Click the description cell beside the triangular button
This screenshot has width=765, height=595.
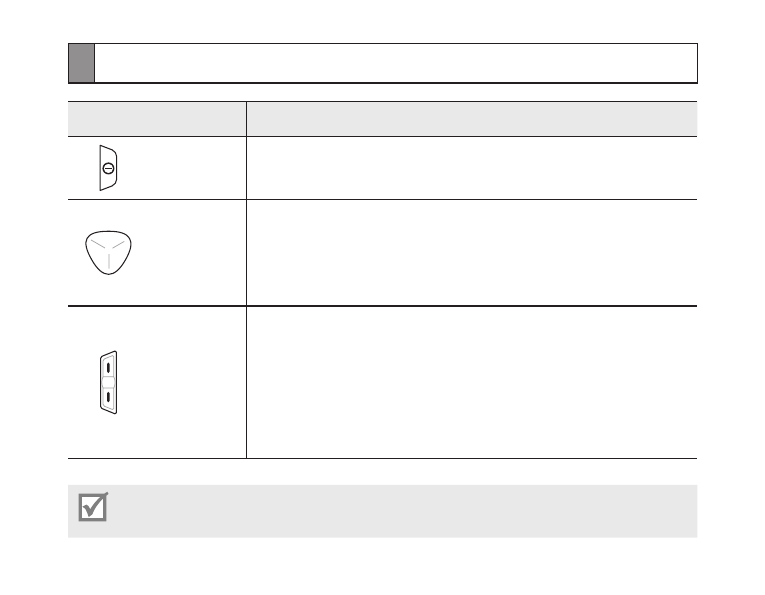472,253
